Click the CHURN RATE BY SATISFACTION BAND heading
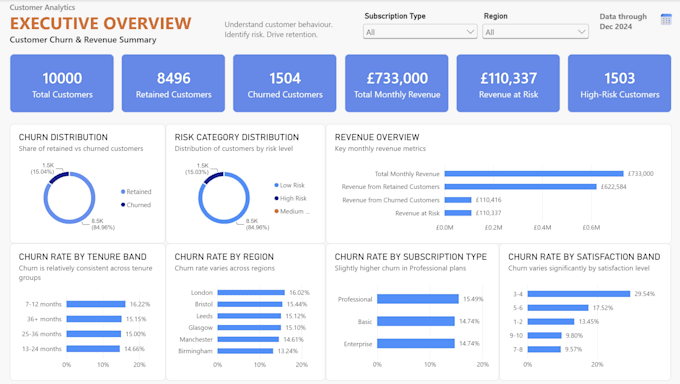 584,257
